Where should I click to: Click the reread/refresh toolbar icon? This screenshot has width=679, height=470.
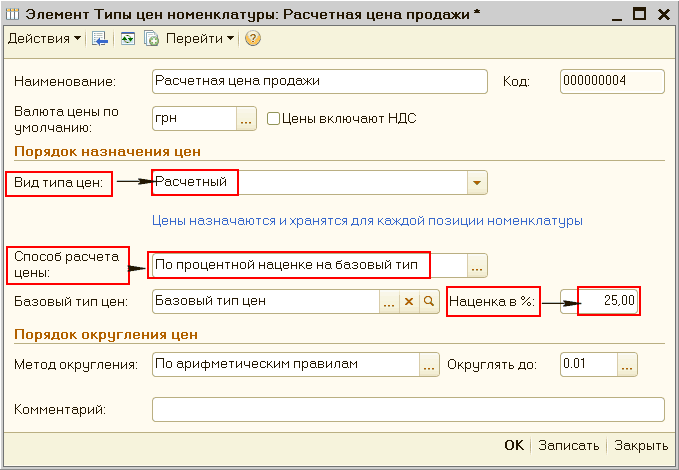[127, 39]
